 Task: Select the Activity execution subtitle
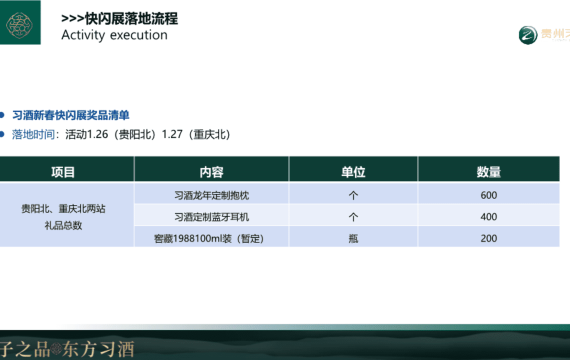115,35
